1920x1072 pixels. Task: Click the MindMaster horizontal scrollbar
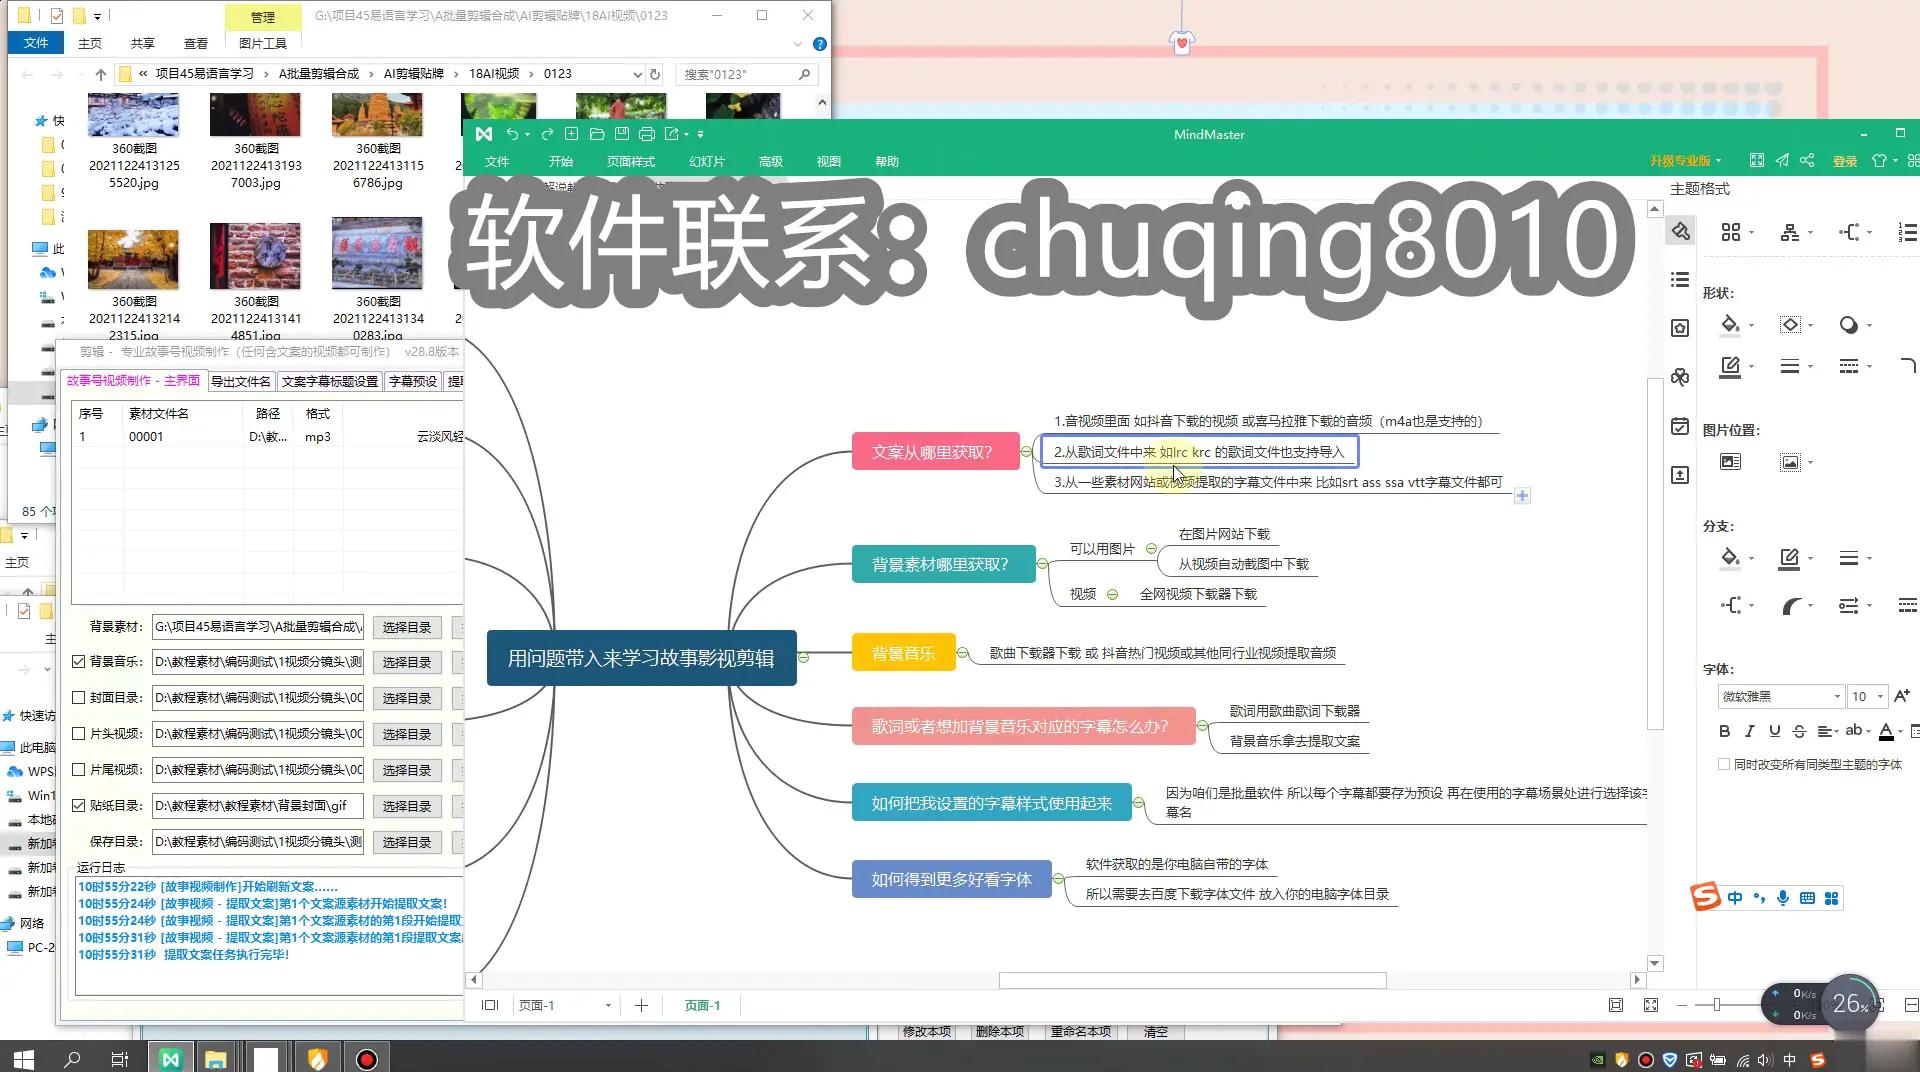click(x=1192, y=980)
